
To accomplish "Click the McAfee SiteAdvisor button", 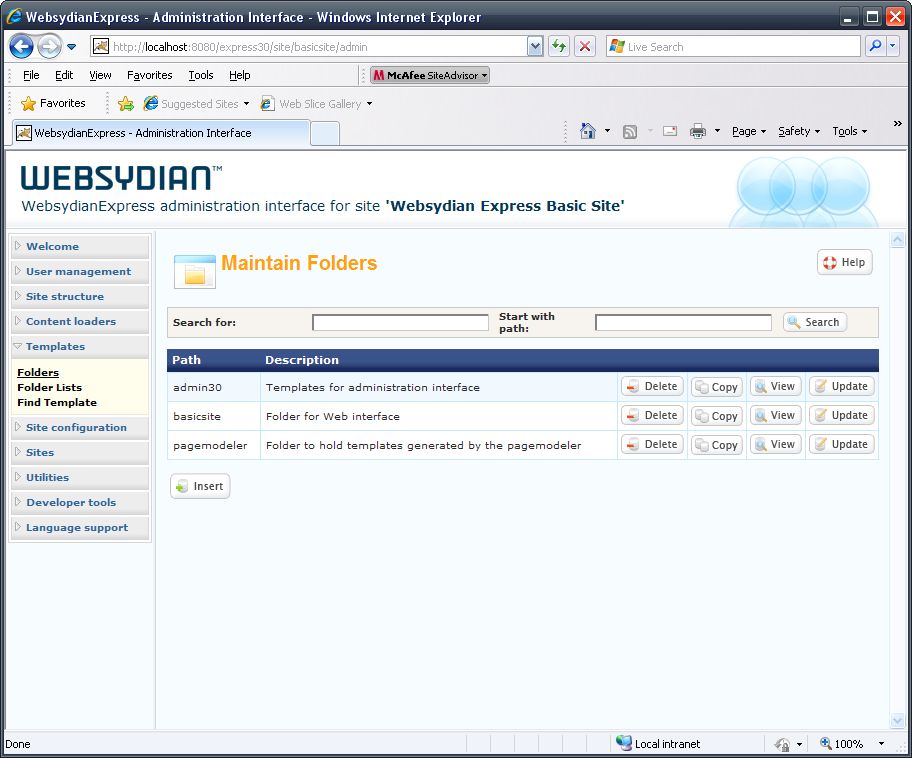I will pyautogui.click(x=430, y=75).
